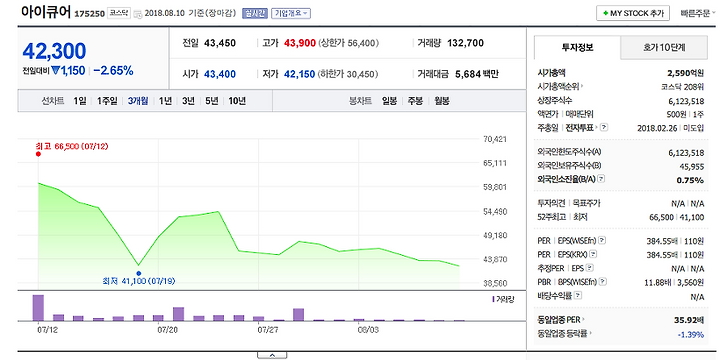Click the red 최고 66,500 point on chart
The image size is (720, 360).
(38, 154)
